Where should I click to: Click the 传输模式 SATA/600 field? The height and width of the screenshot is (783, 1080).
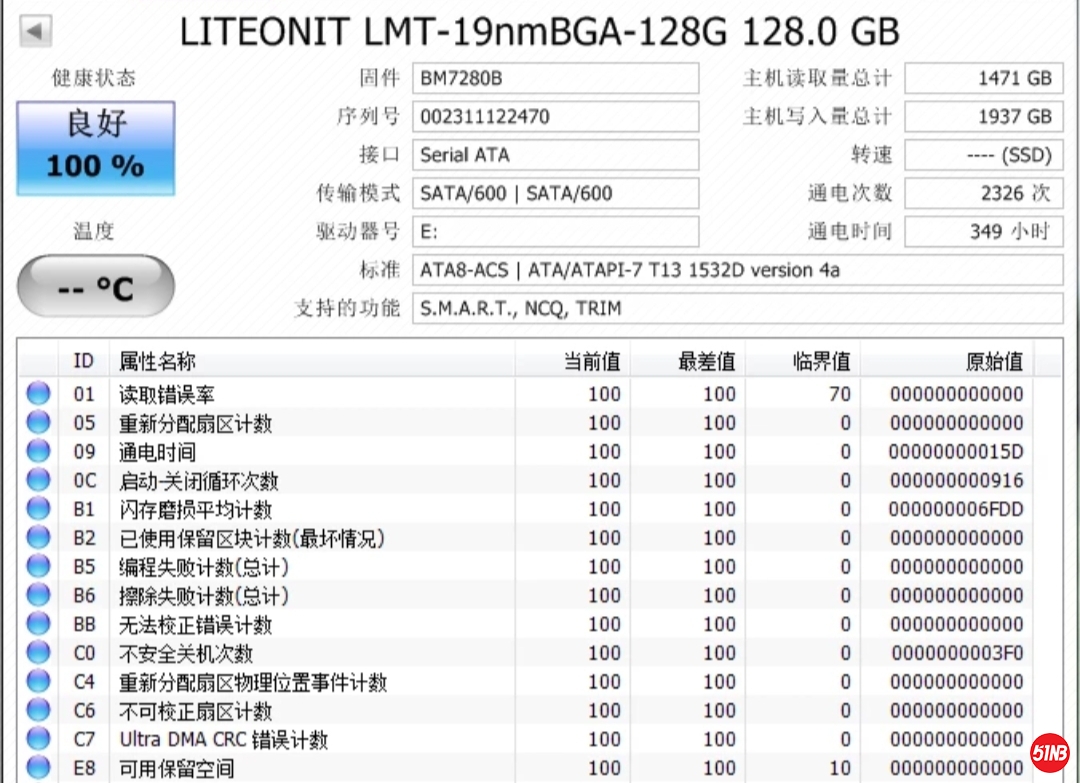pyautogui.click(x=555, y=193)
